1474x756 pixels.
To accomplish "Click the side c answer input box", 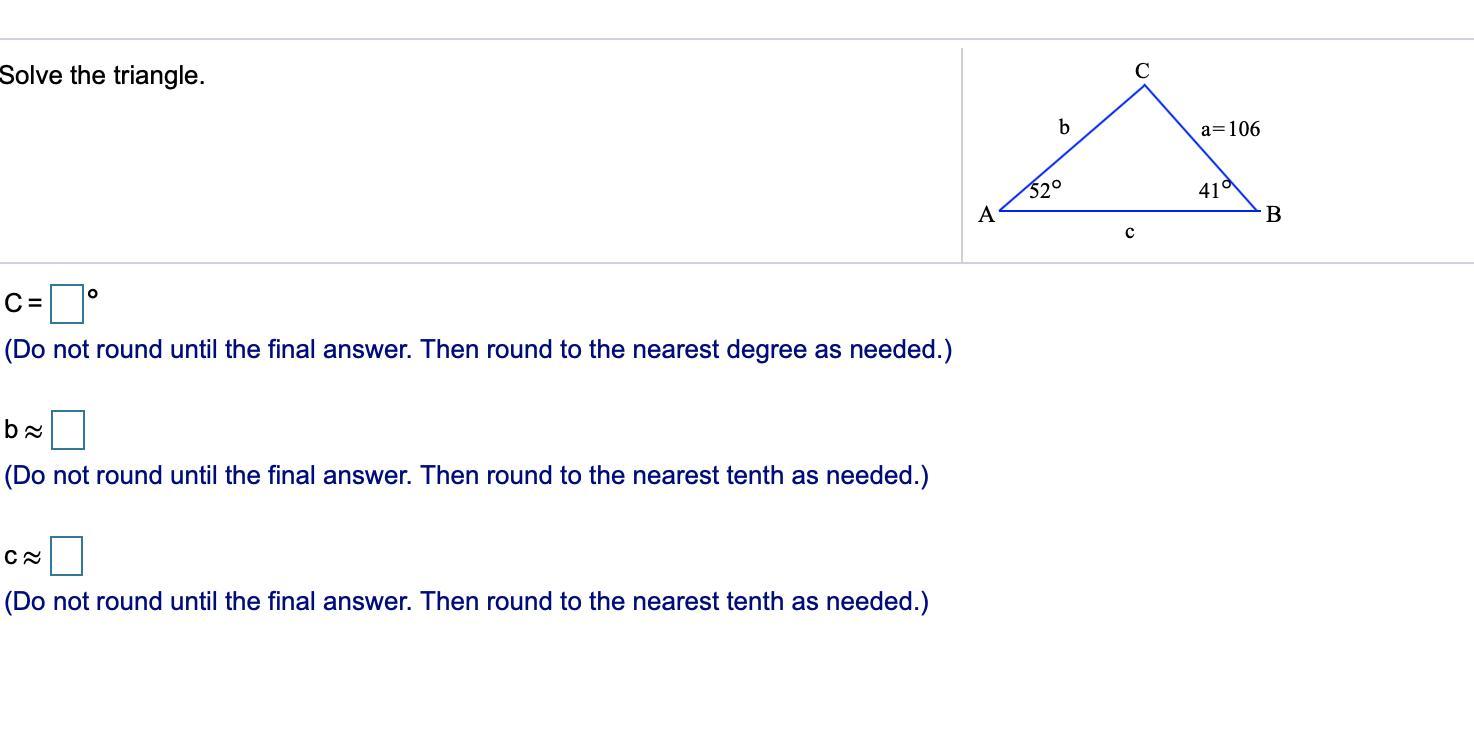I will pos(66,556).
